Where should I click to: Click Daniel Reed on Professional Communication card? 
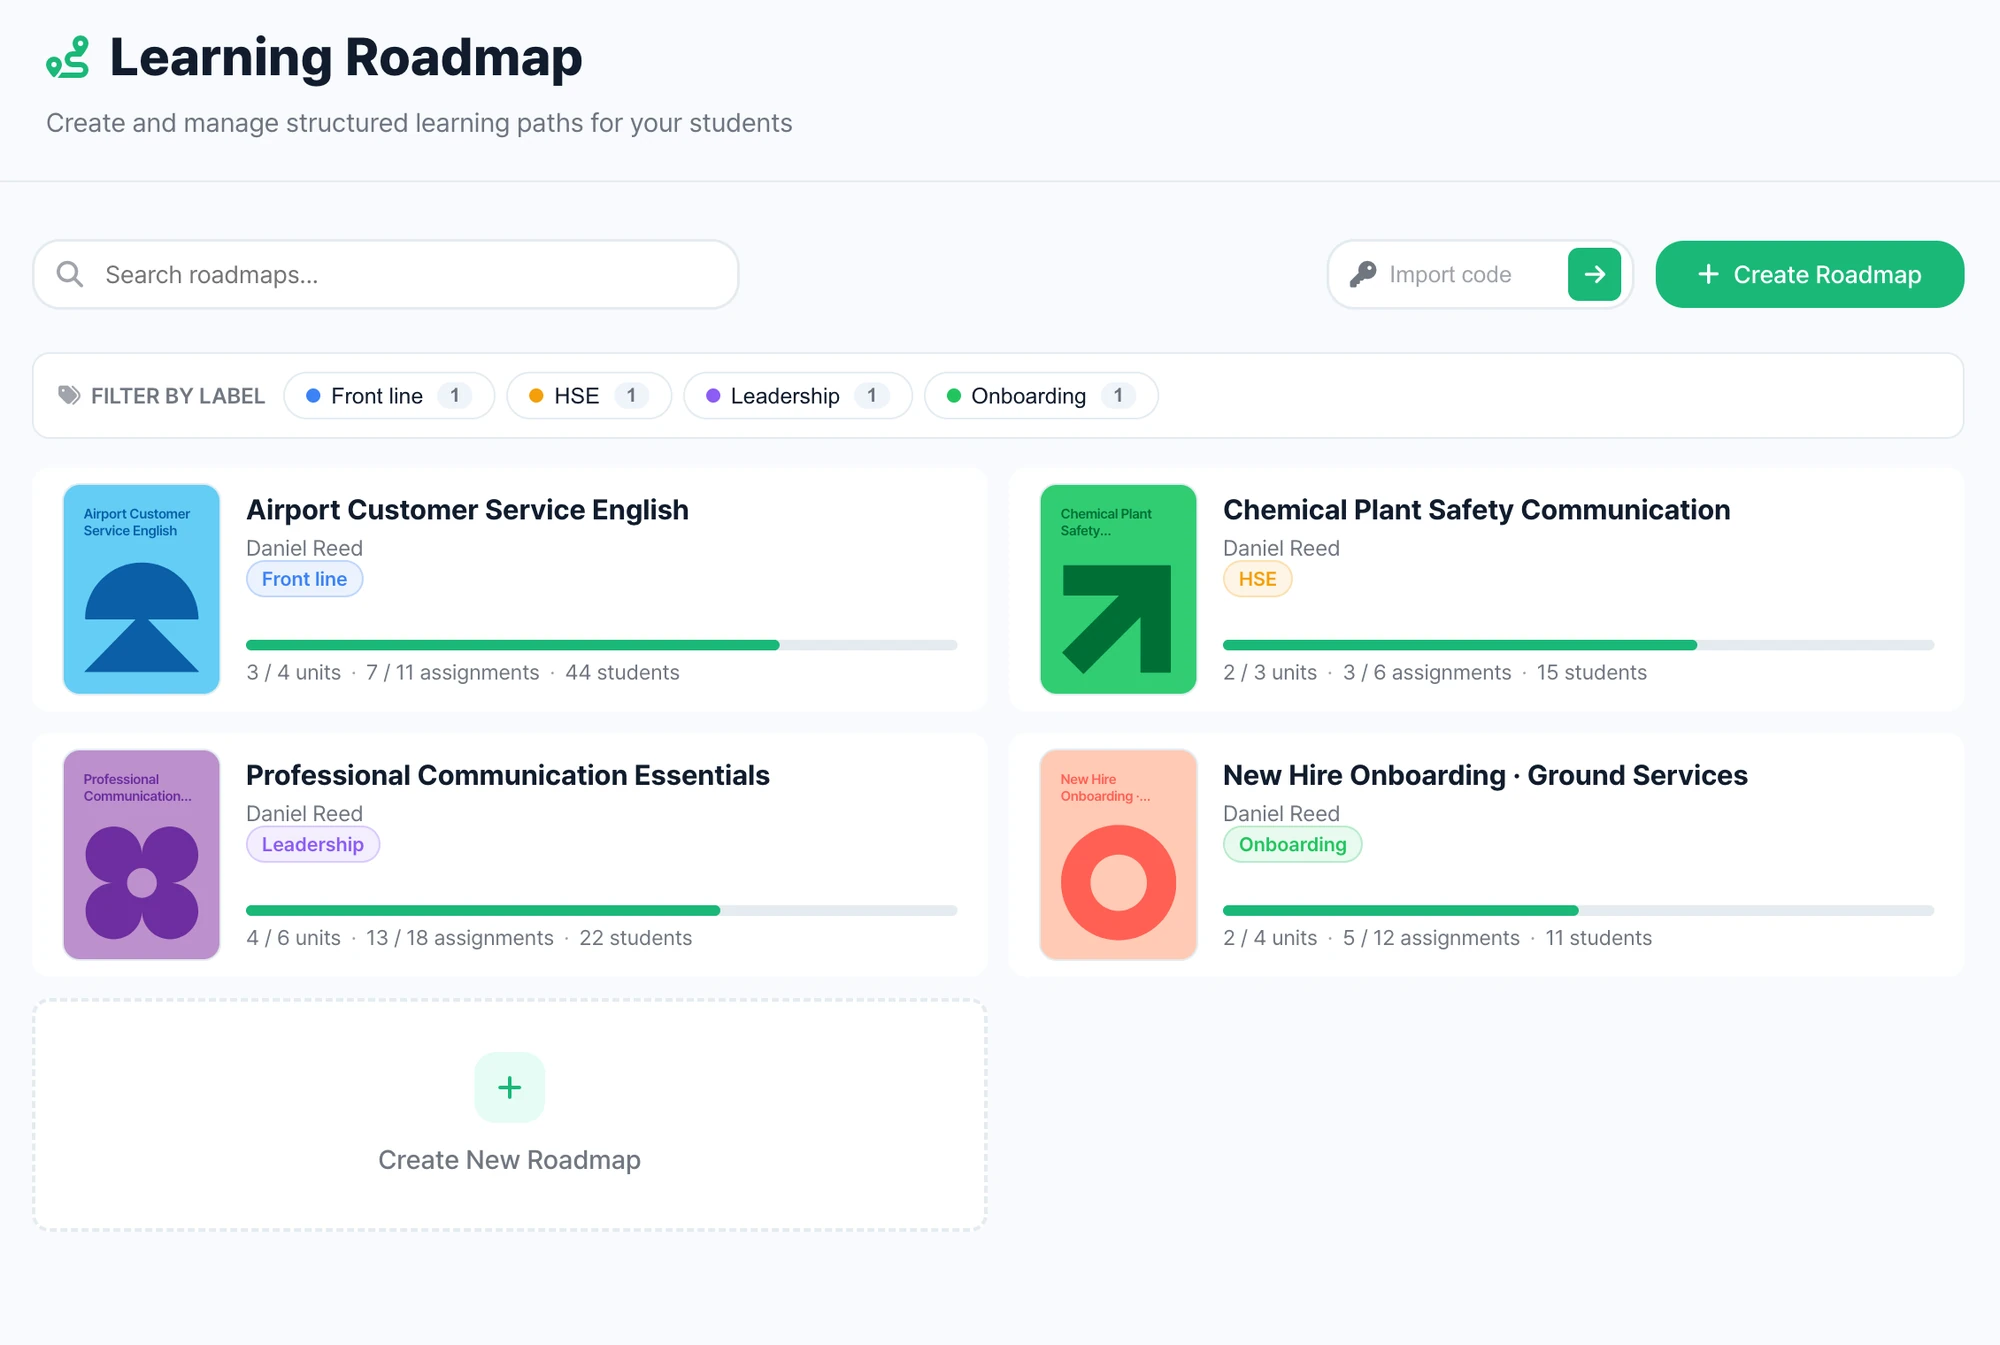304,814
